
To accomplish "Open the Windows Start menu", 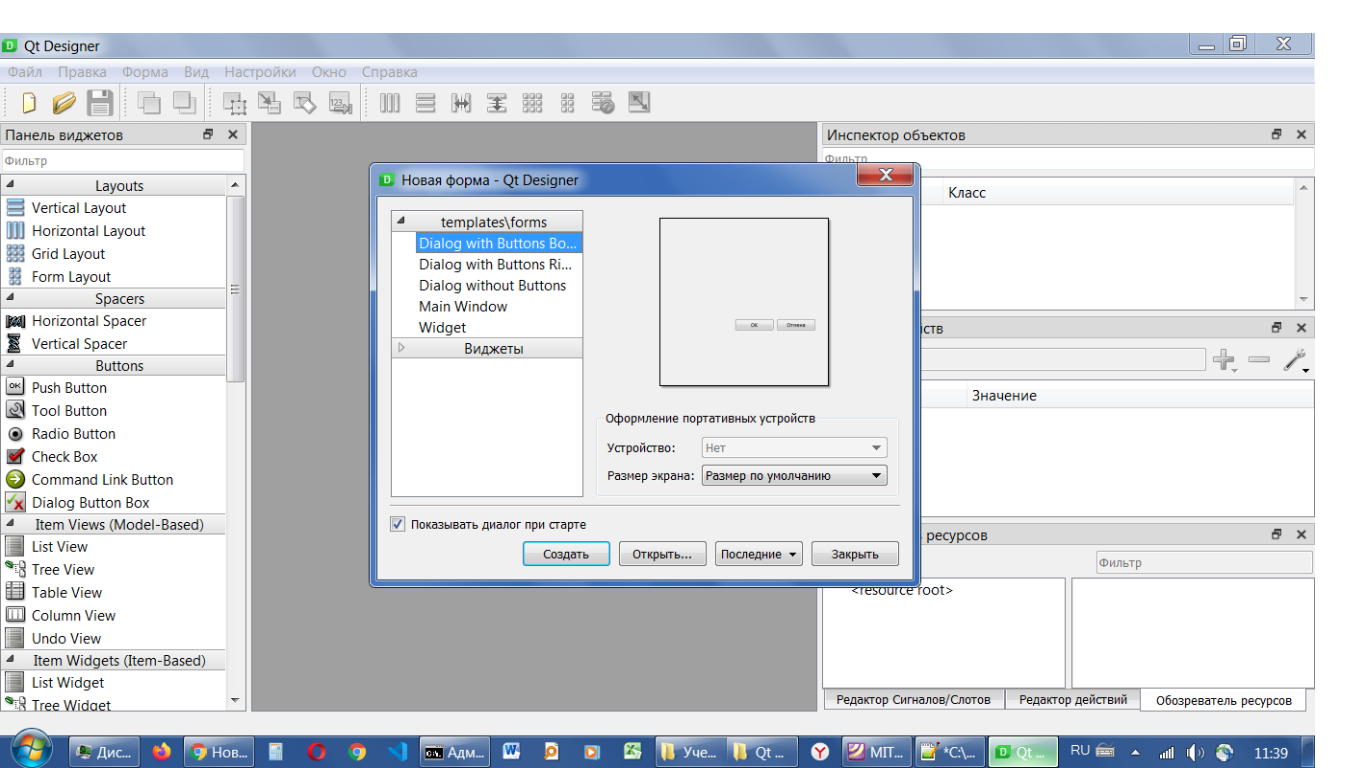I will point(30,751).
